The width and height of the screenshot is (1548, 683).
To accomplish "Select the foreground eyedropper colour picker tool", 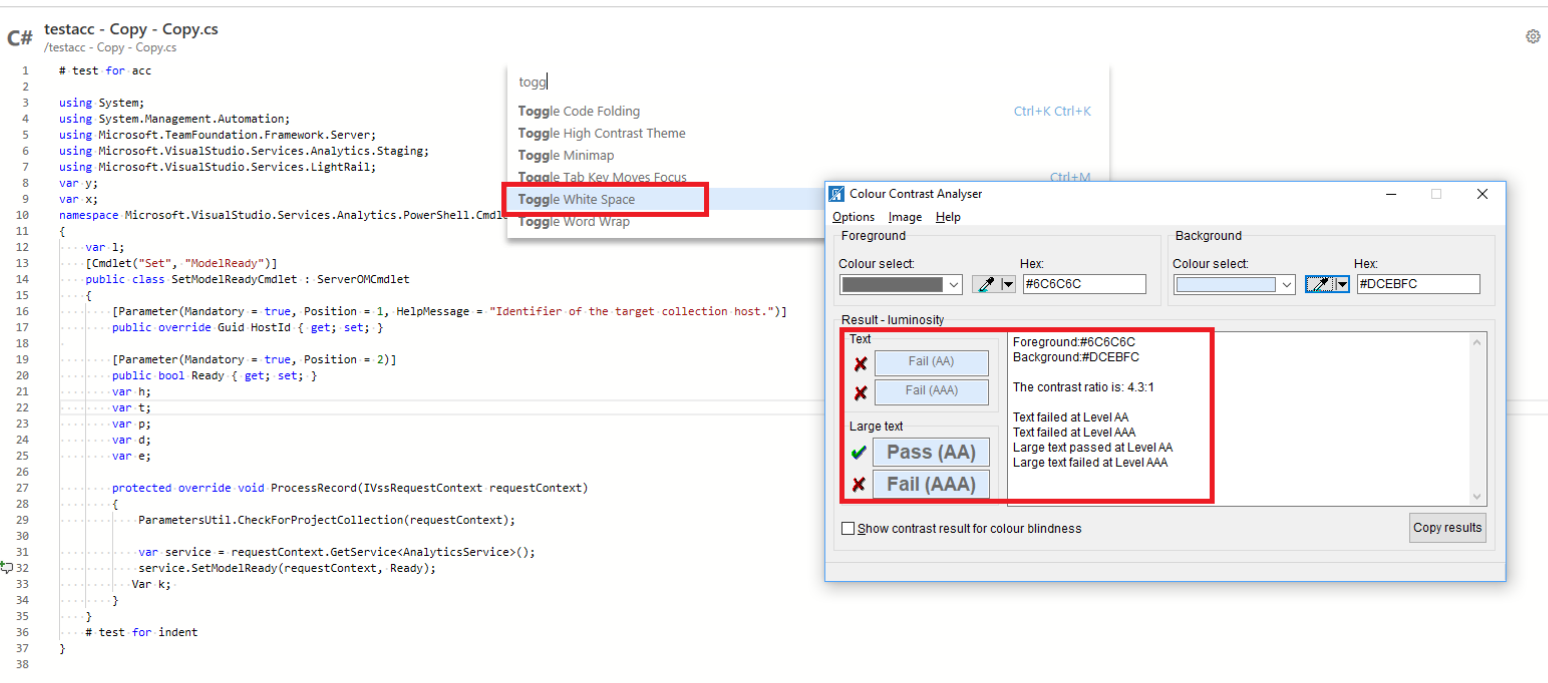I will [987, 284].
